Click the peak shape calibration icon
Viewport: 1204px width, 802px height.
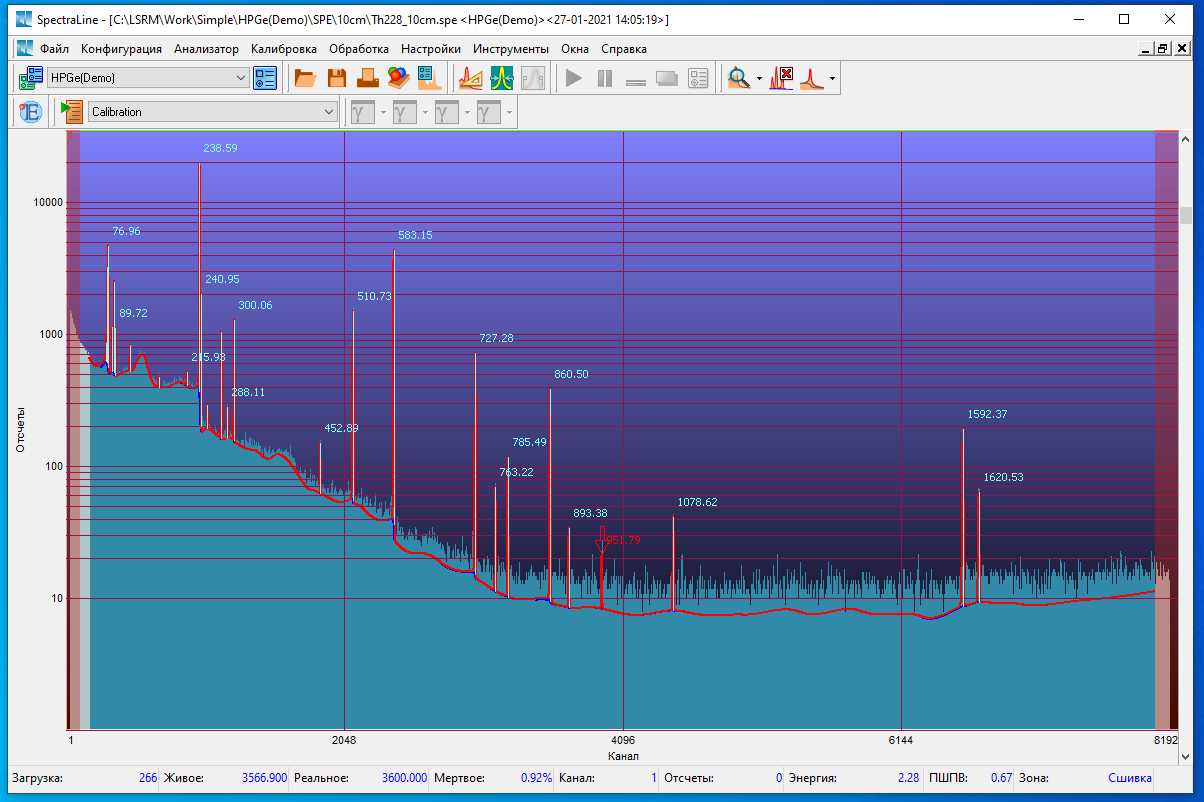(x=502, y=78)
